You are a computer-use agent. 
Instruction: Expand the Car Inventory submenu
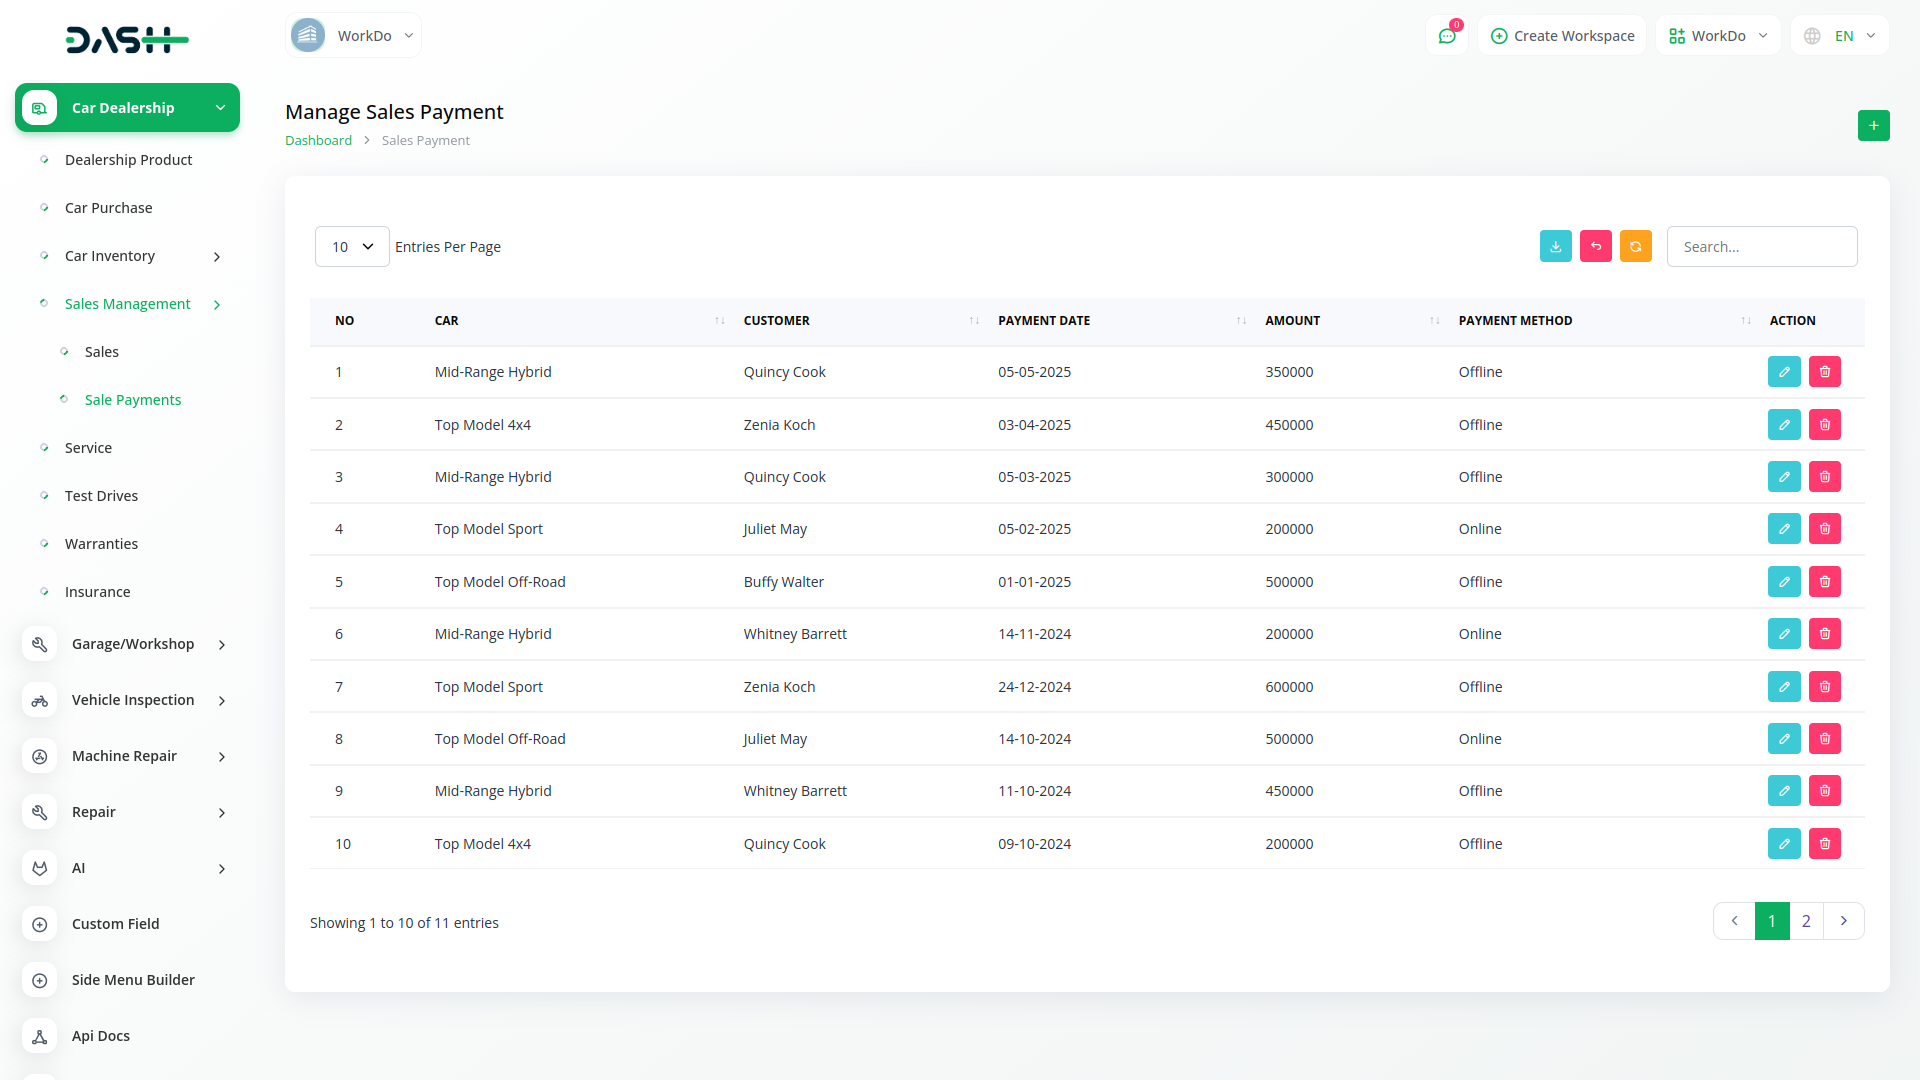217,257
